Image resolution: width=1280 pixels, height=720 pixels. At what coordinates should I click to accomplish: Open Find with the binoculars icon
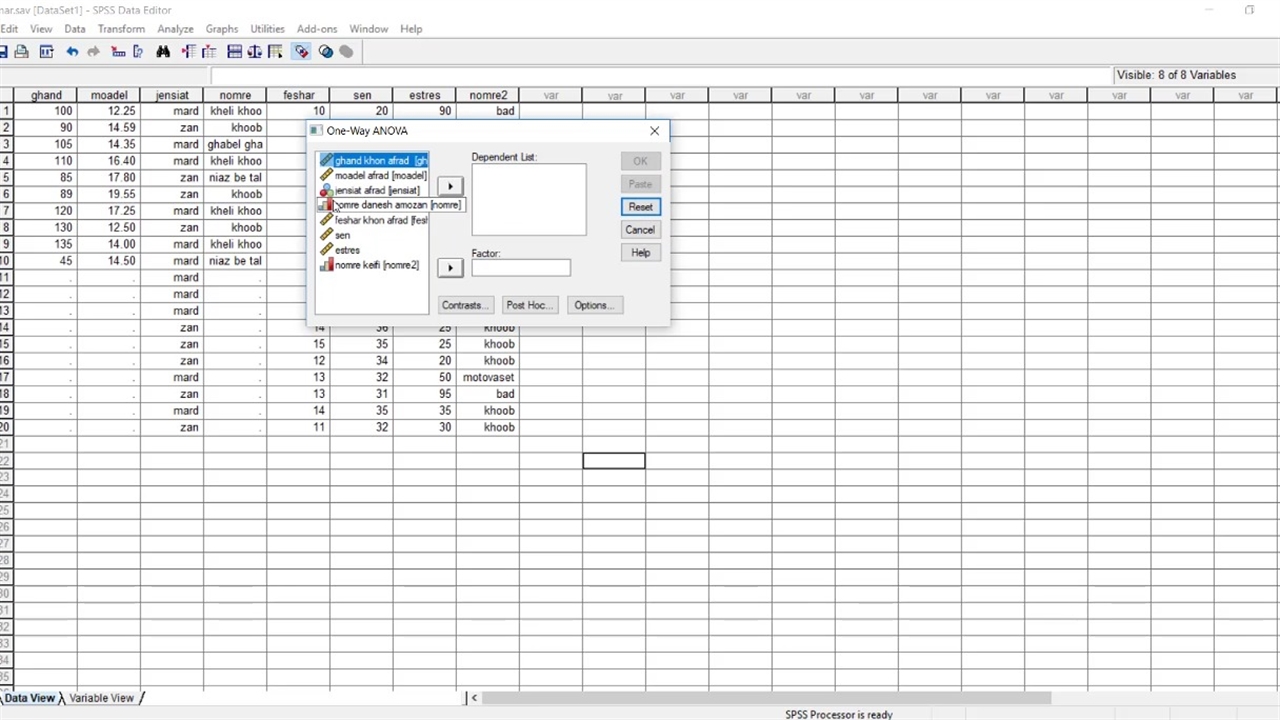pyautogui.click(x=163, y=52)
